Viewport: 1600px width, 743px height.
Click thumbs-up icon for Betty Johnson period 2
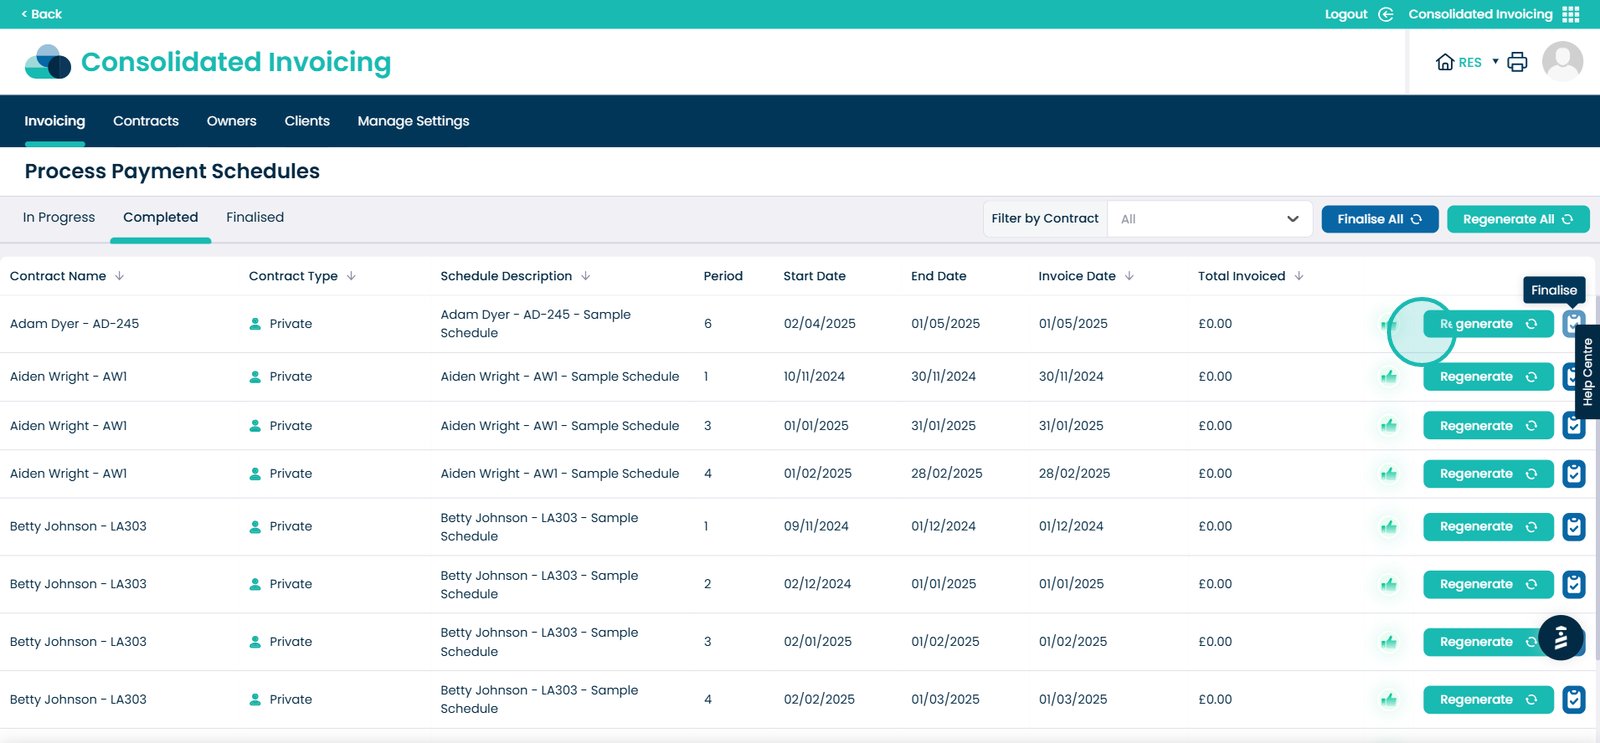click(x=1388, y=585)
